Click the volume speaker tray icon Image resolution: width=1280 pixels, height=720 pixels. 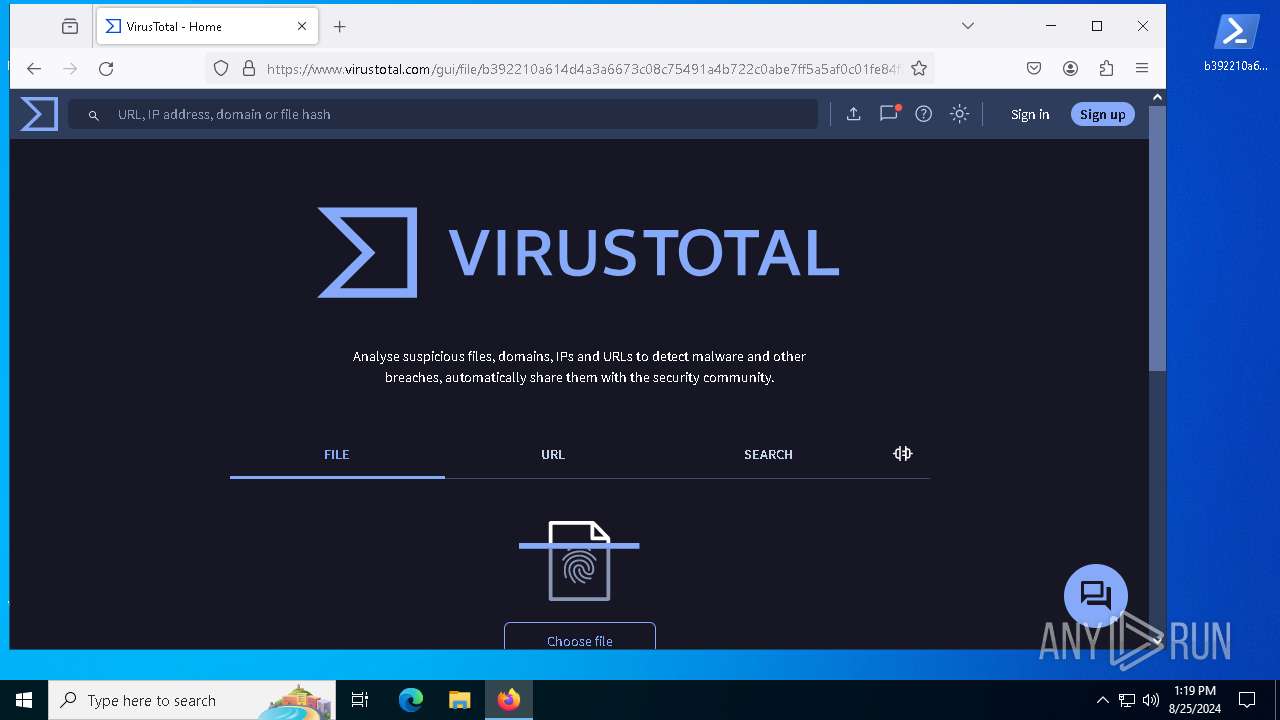1151,700
